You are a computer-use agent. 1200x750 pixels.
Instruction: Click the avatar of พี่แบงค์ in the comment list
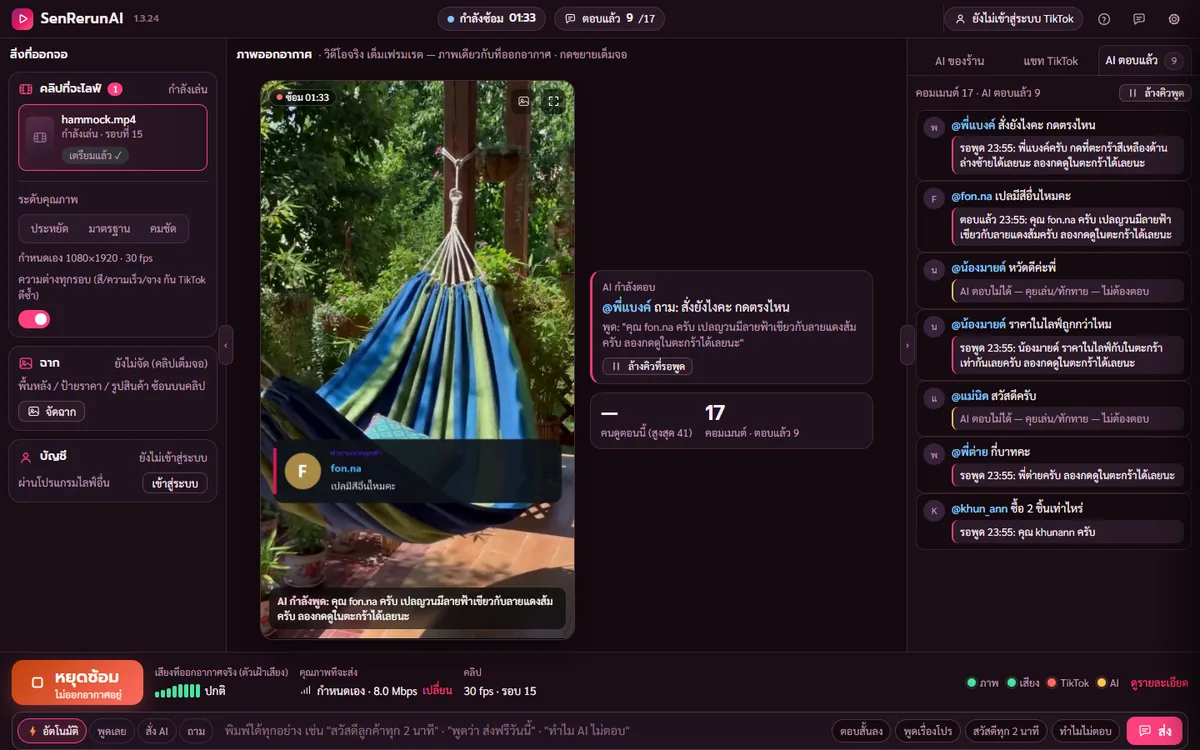click(x=934, y=128)
